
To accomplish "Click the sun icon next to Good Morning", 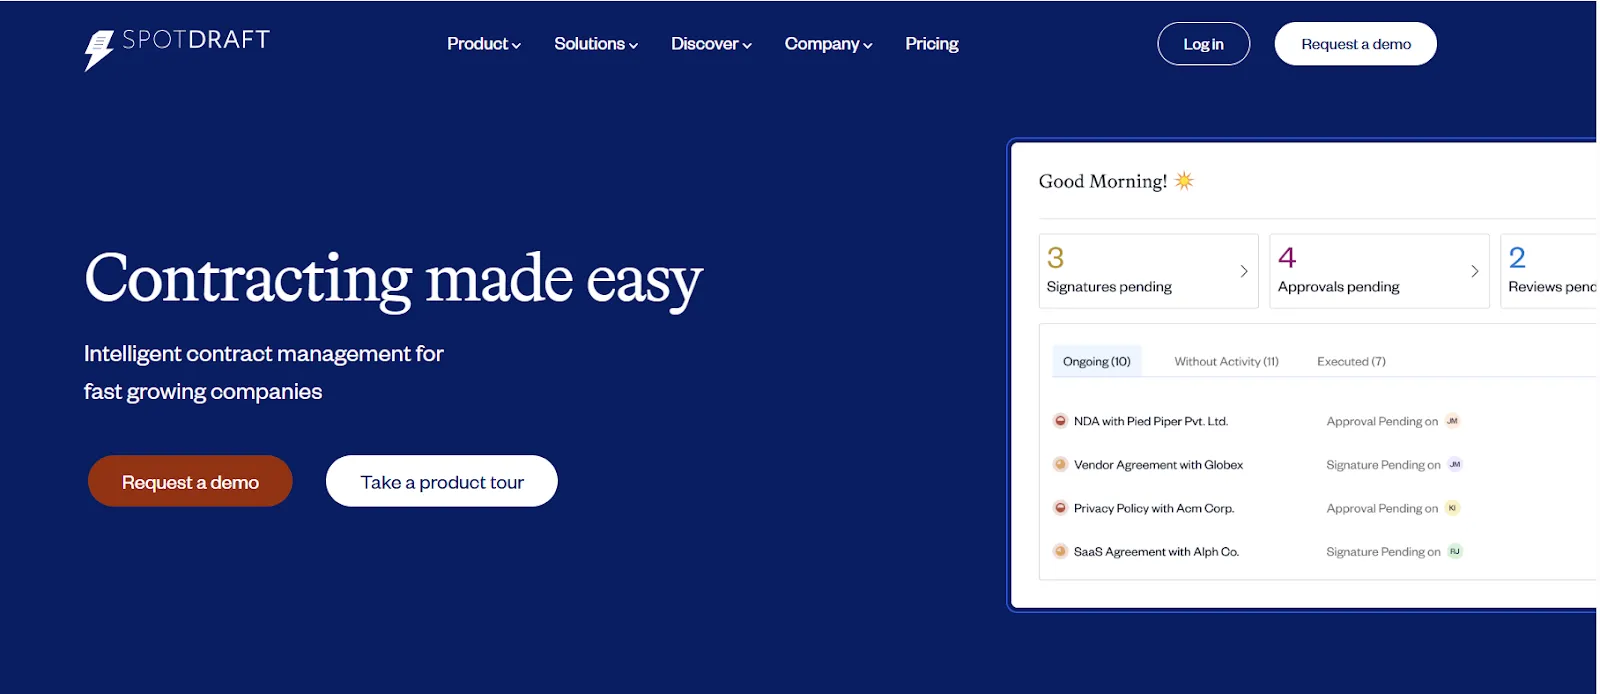I will [x=1184, y=181].
